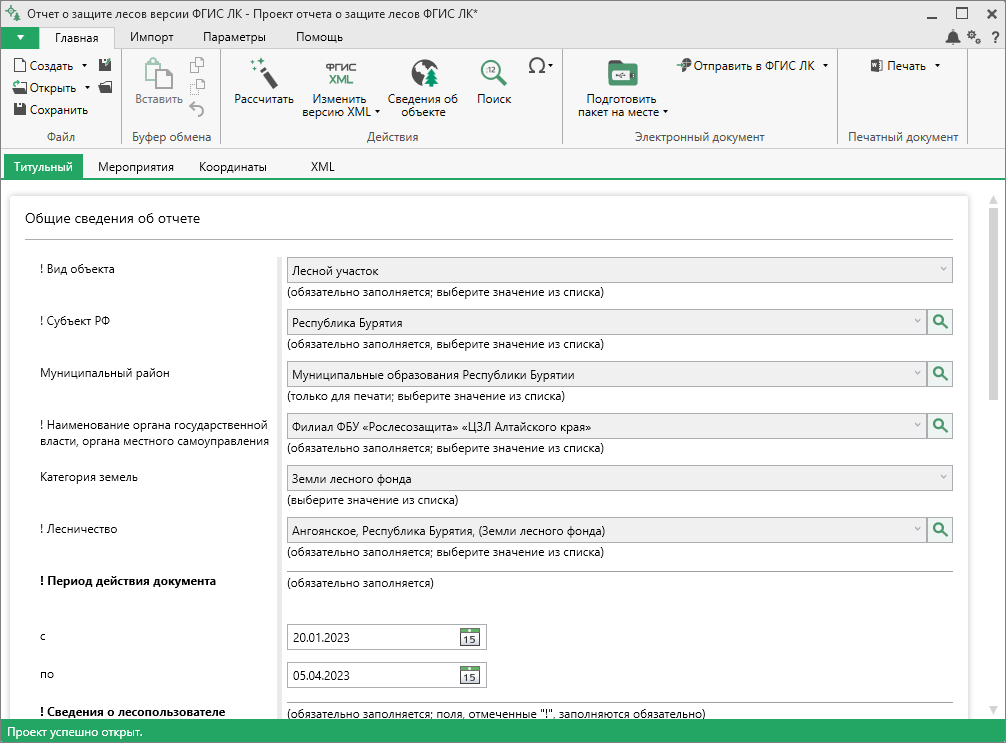Viewport: 1006px width, 743px height.
Task: Open the Поиск magnifier tool
Action: 493,73
